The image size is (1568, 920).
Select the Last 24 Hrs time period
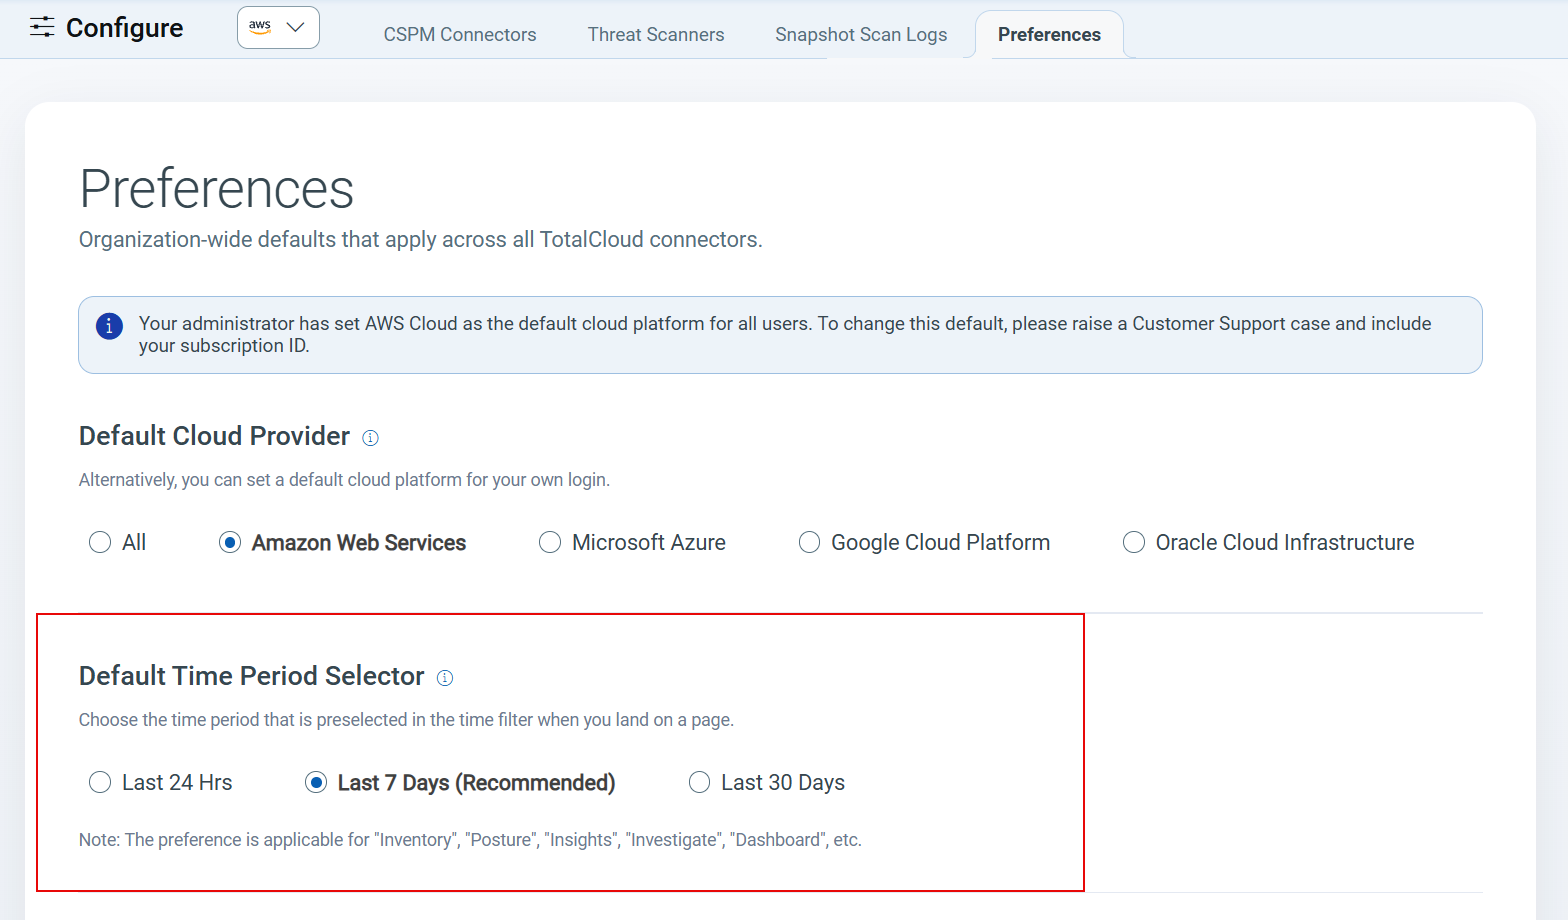[100, 782]
